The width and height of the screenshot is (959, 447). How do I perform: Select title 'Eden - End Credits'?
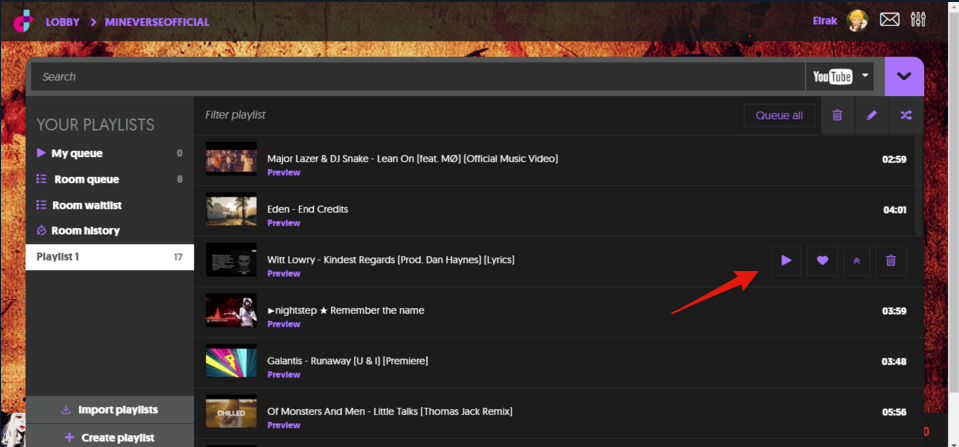tap(308, 209)
